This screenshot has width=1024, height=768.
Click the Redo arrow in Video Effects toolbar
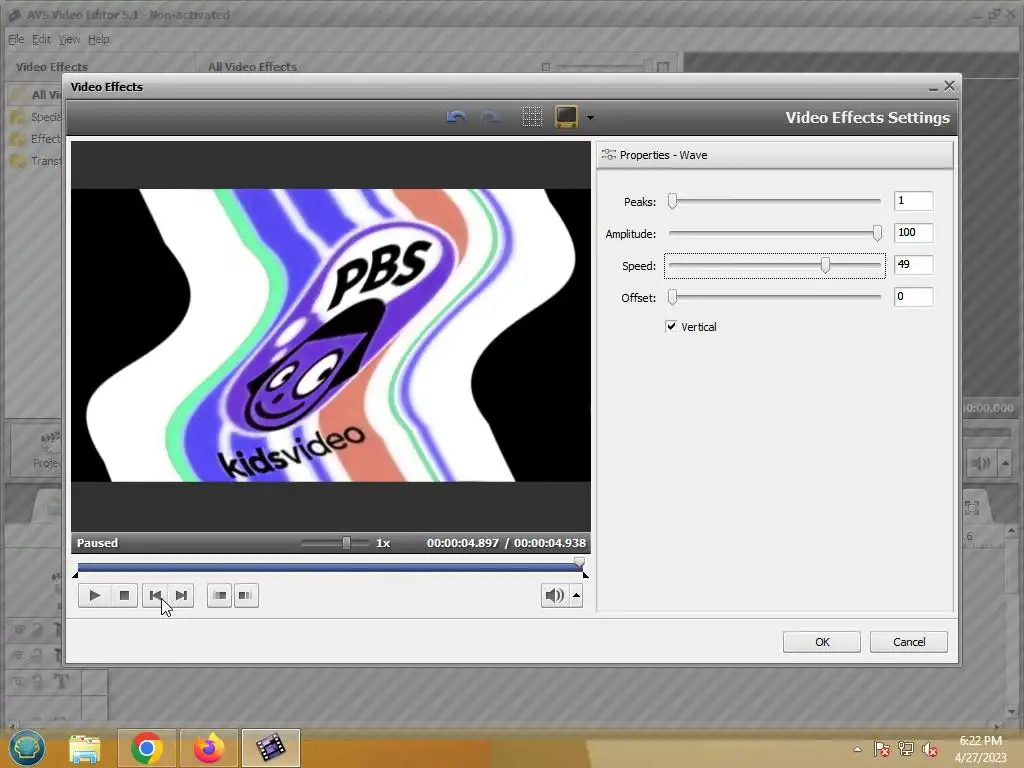(x=490, y=118)
